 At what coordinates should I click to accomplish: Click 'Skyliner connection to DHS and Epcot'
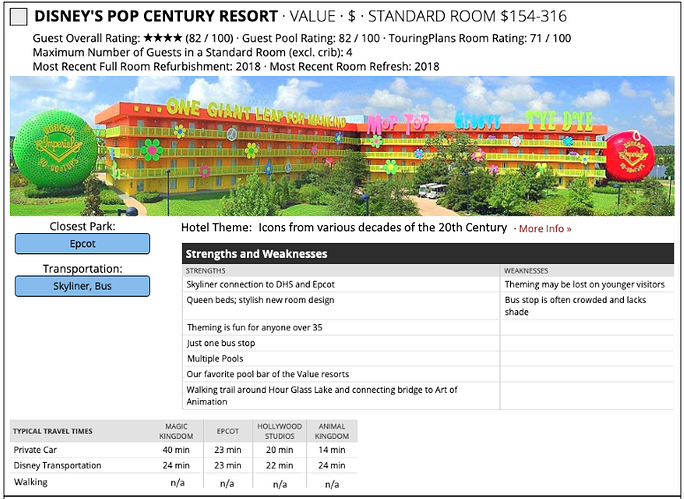pos(260,284)
